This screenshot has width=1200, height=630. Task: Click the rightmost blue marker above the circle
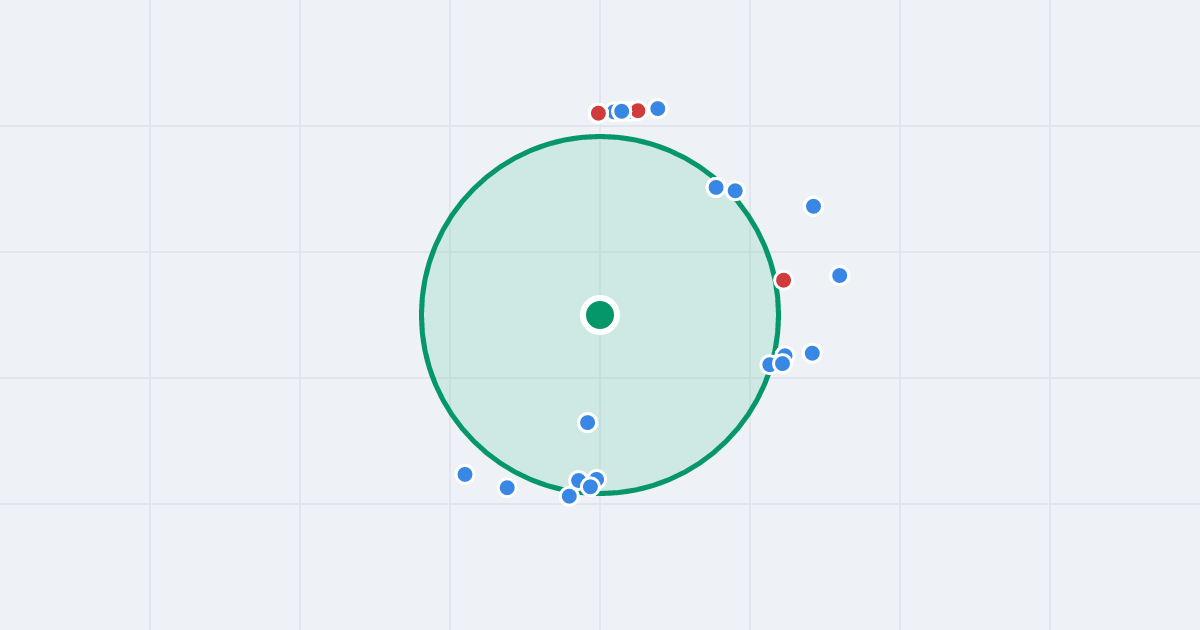pos(657,108)
